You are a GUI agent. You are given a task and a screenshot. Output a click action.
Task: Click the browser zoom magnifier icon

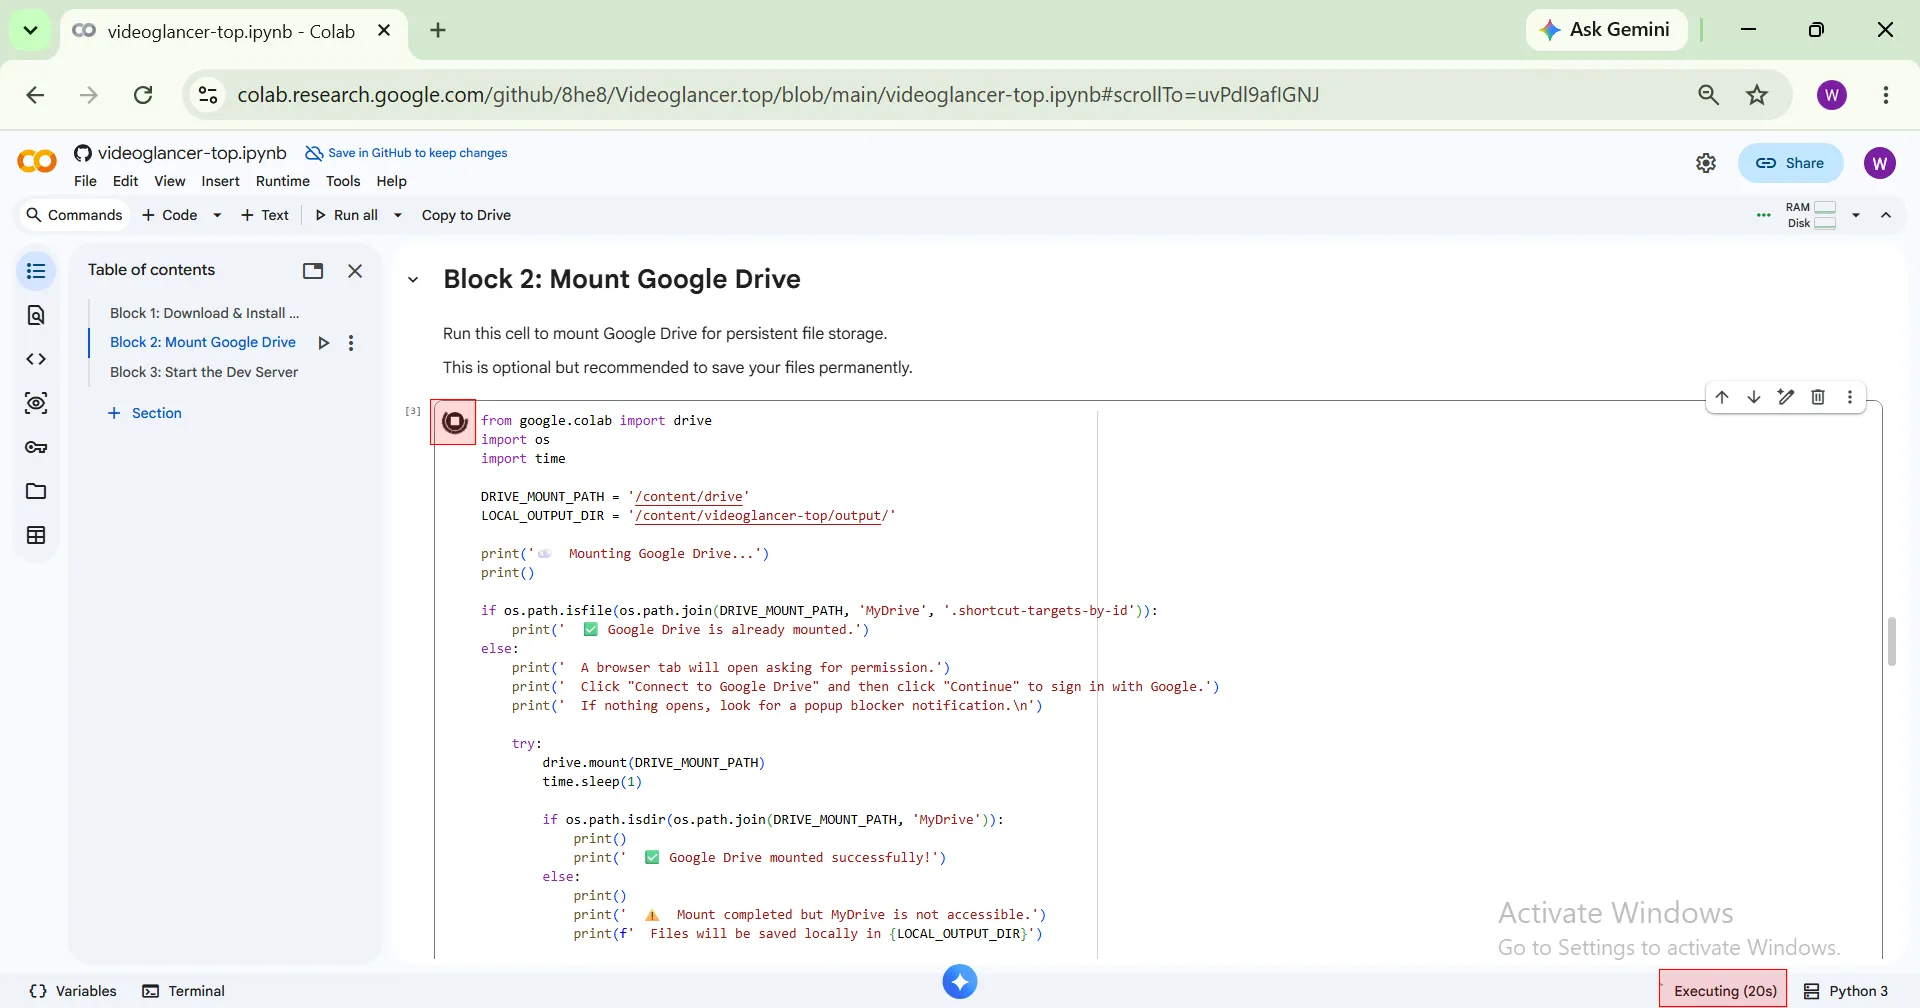click(x=1709, y=95)
